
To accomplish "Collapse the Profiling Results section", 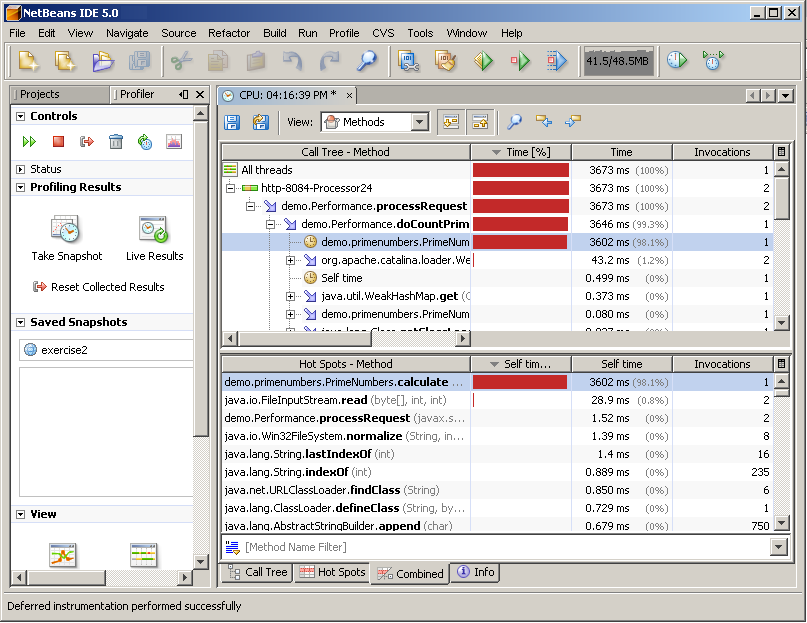I will point(21,187).
